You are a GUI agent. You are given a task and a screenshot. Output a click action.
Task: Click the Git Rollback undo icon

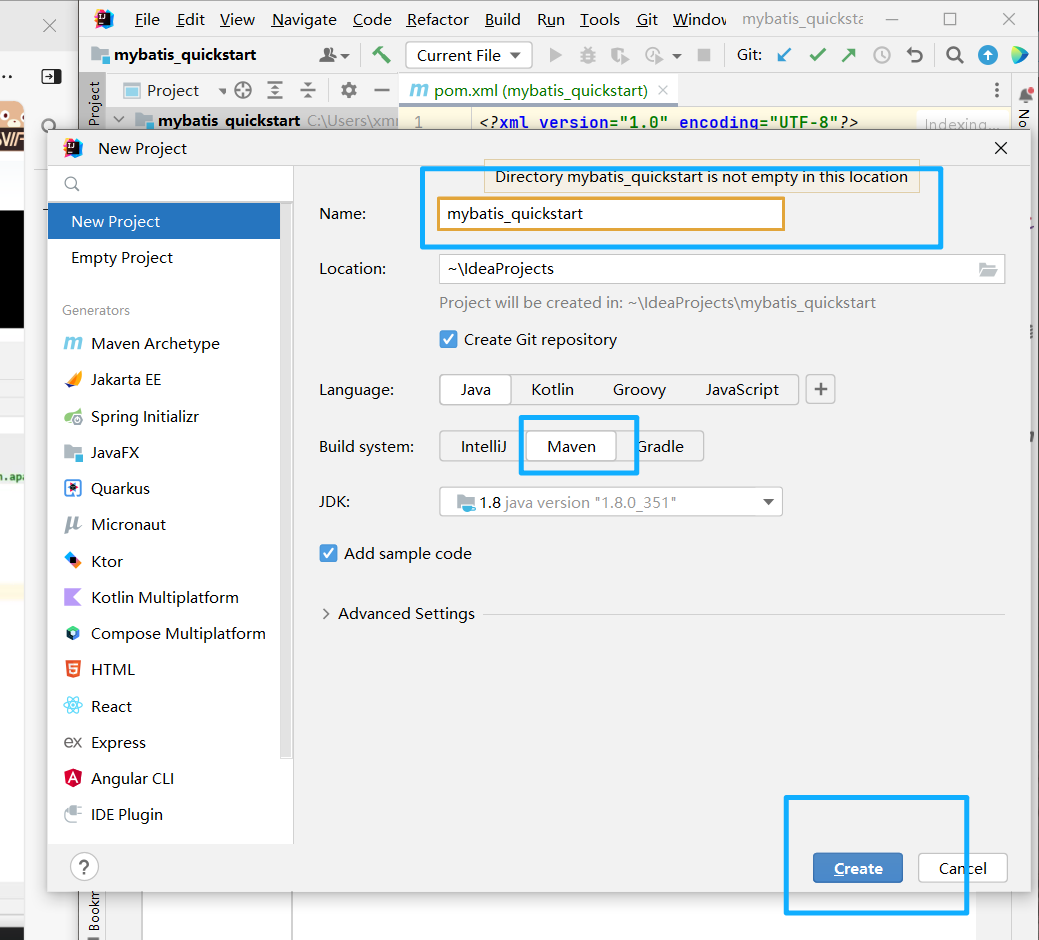pos(914,55)
